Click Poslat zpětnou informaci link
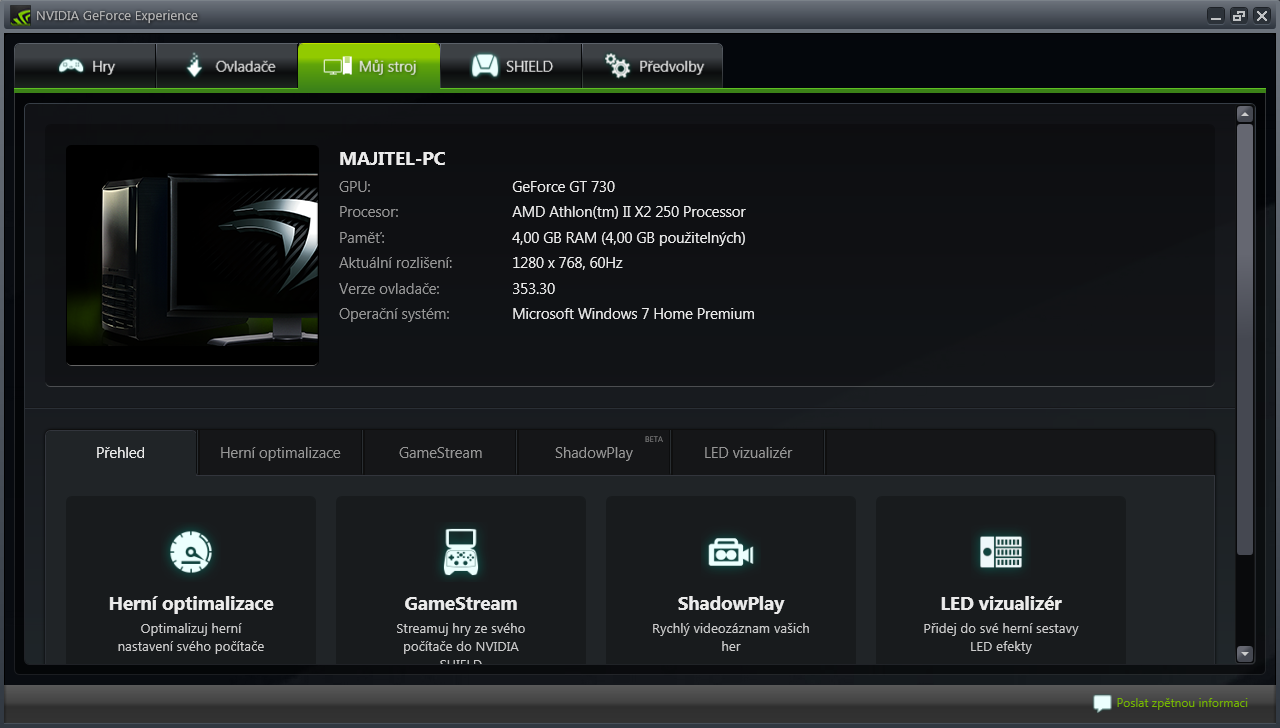The height and width of the screenshot is (728, 1280). click(1182, 703)
